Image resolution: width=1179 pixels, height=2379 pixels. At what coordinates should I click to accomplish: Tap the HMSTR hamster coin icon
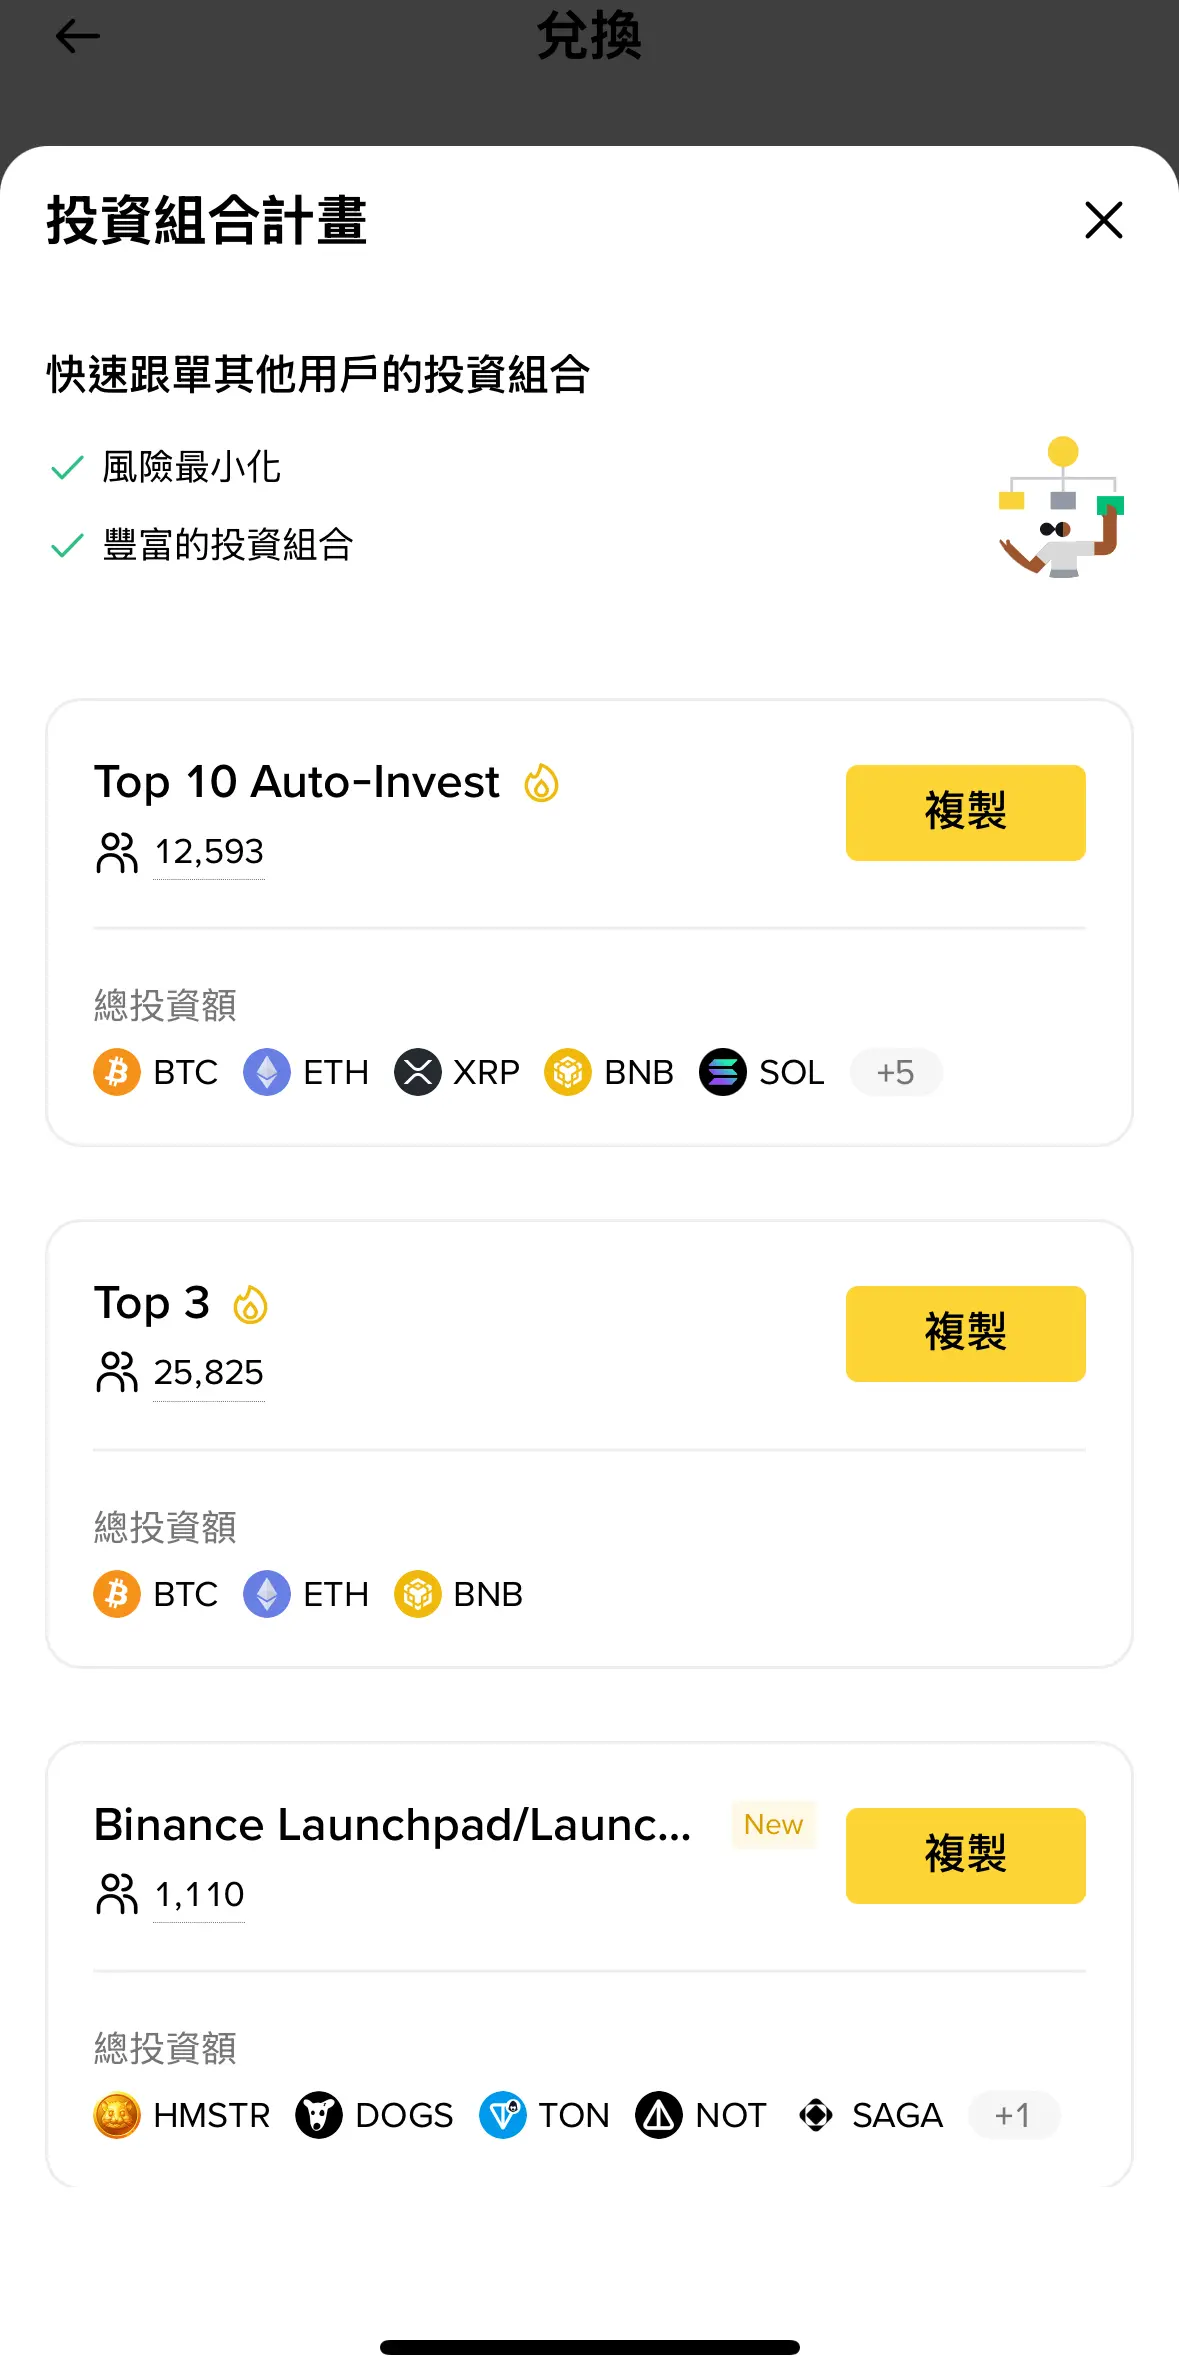(x=117, y=2115)
